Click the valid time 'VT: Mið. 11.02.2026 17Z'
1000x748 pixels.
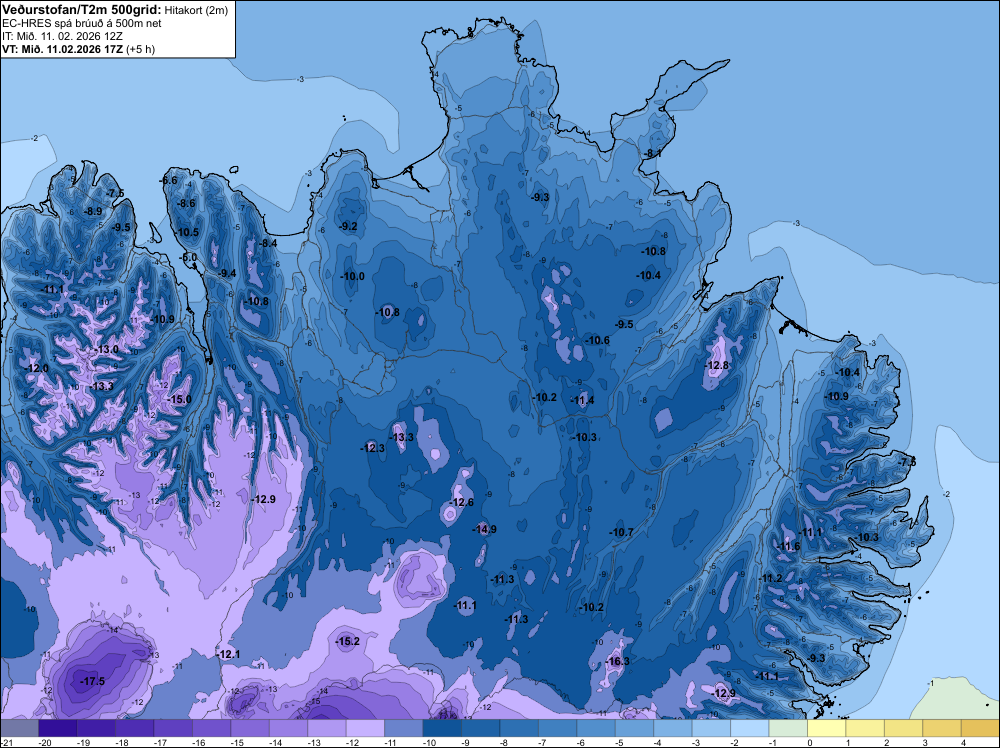coord(63,48)
